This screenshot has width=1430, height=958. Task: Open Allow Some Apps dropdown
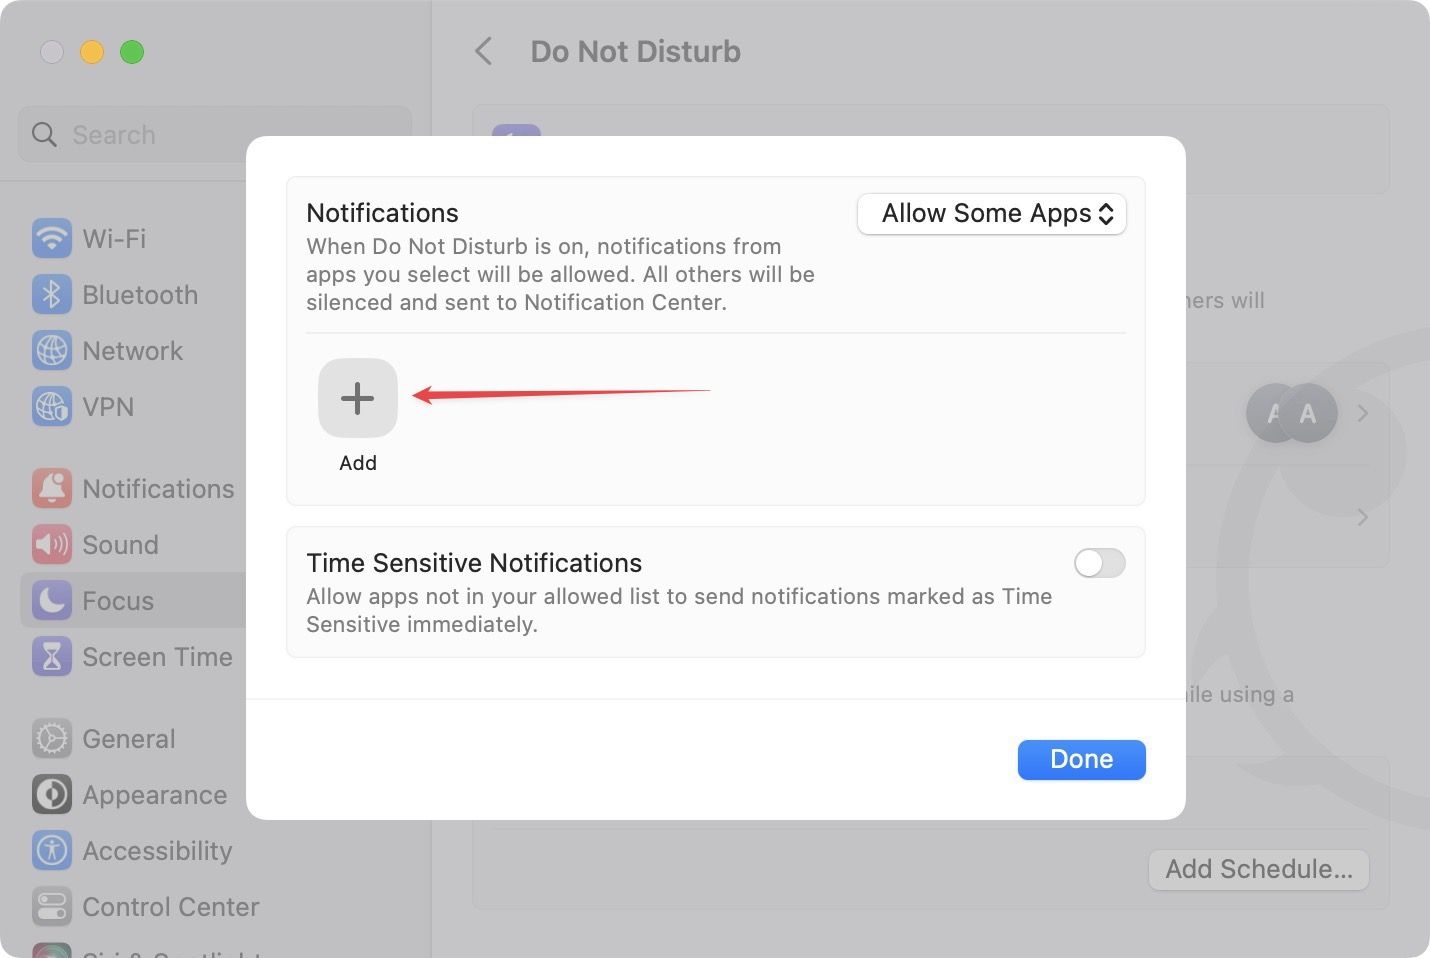pos(992,214)
